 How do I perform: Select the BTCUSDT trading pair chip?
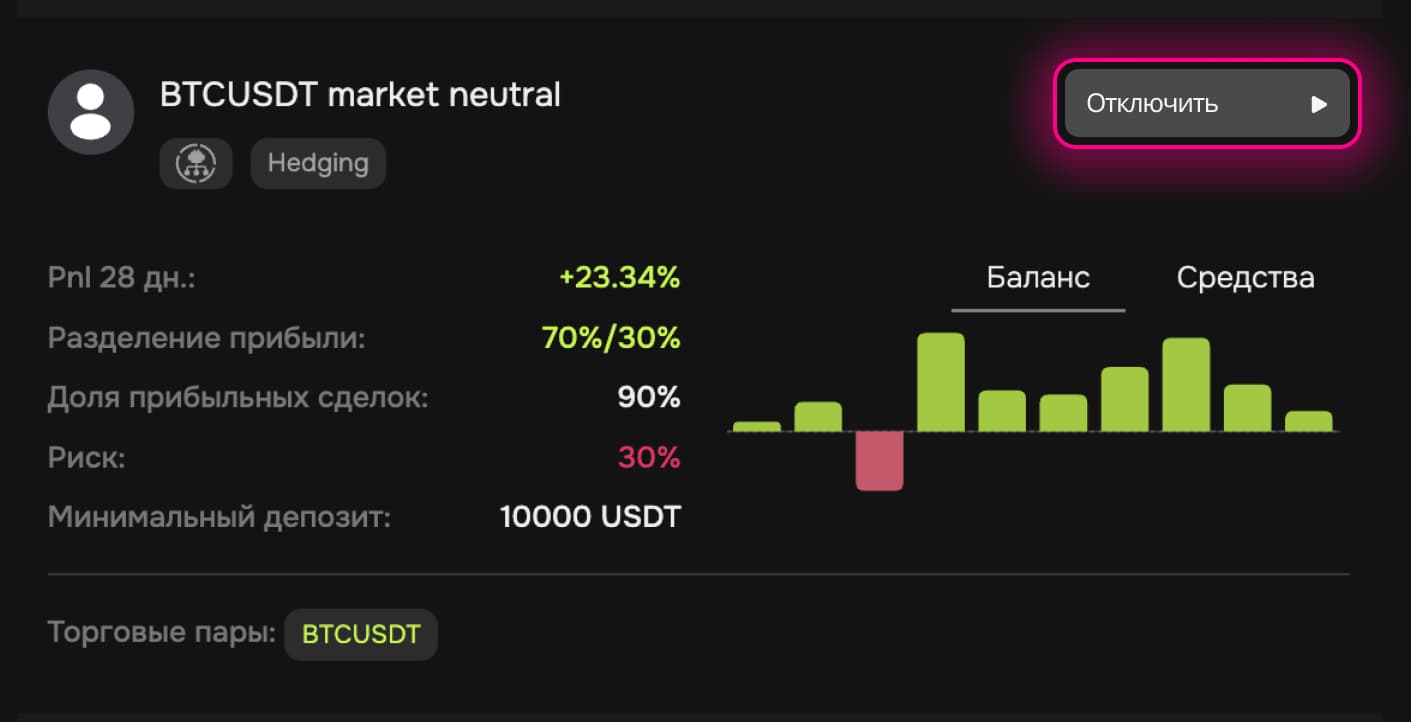361,634
